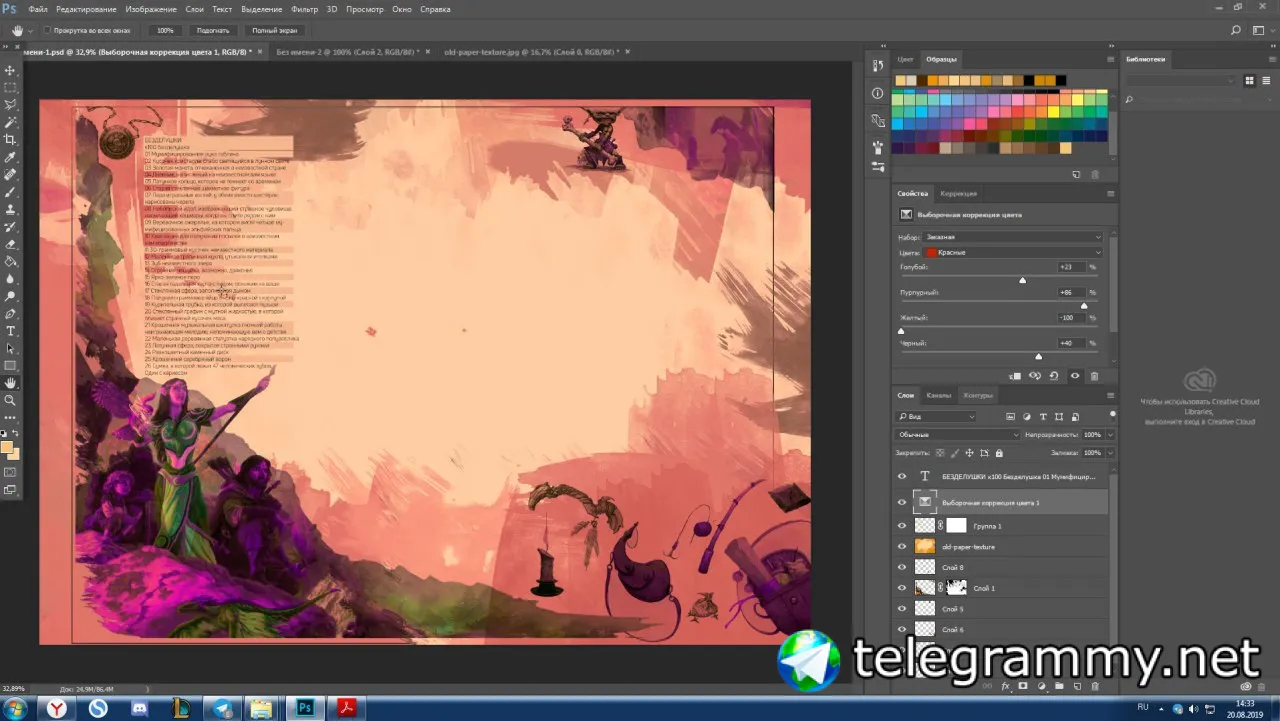Select the Magic Wand tool
The height and width of the screenshot is (721, 1280).
(x=11, y=122)
